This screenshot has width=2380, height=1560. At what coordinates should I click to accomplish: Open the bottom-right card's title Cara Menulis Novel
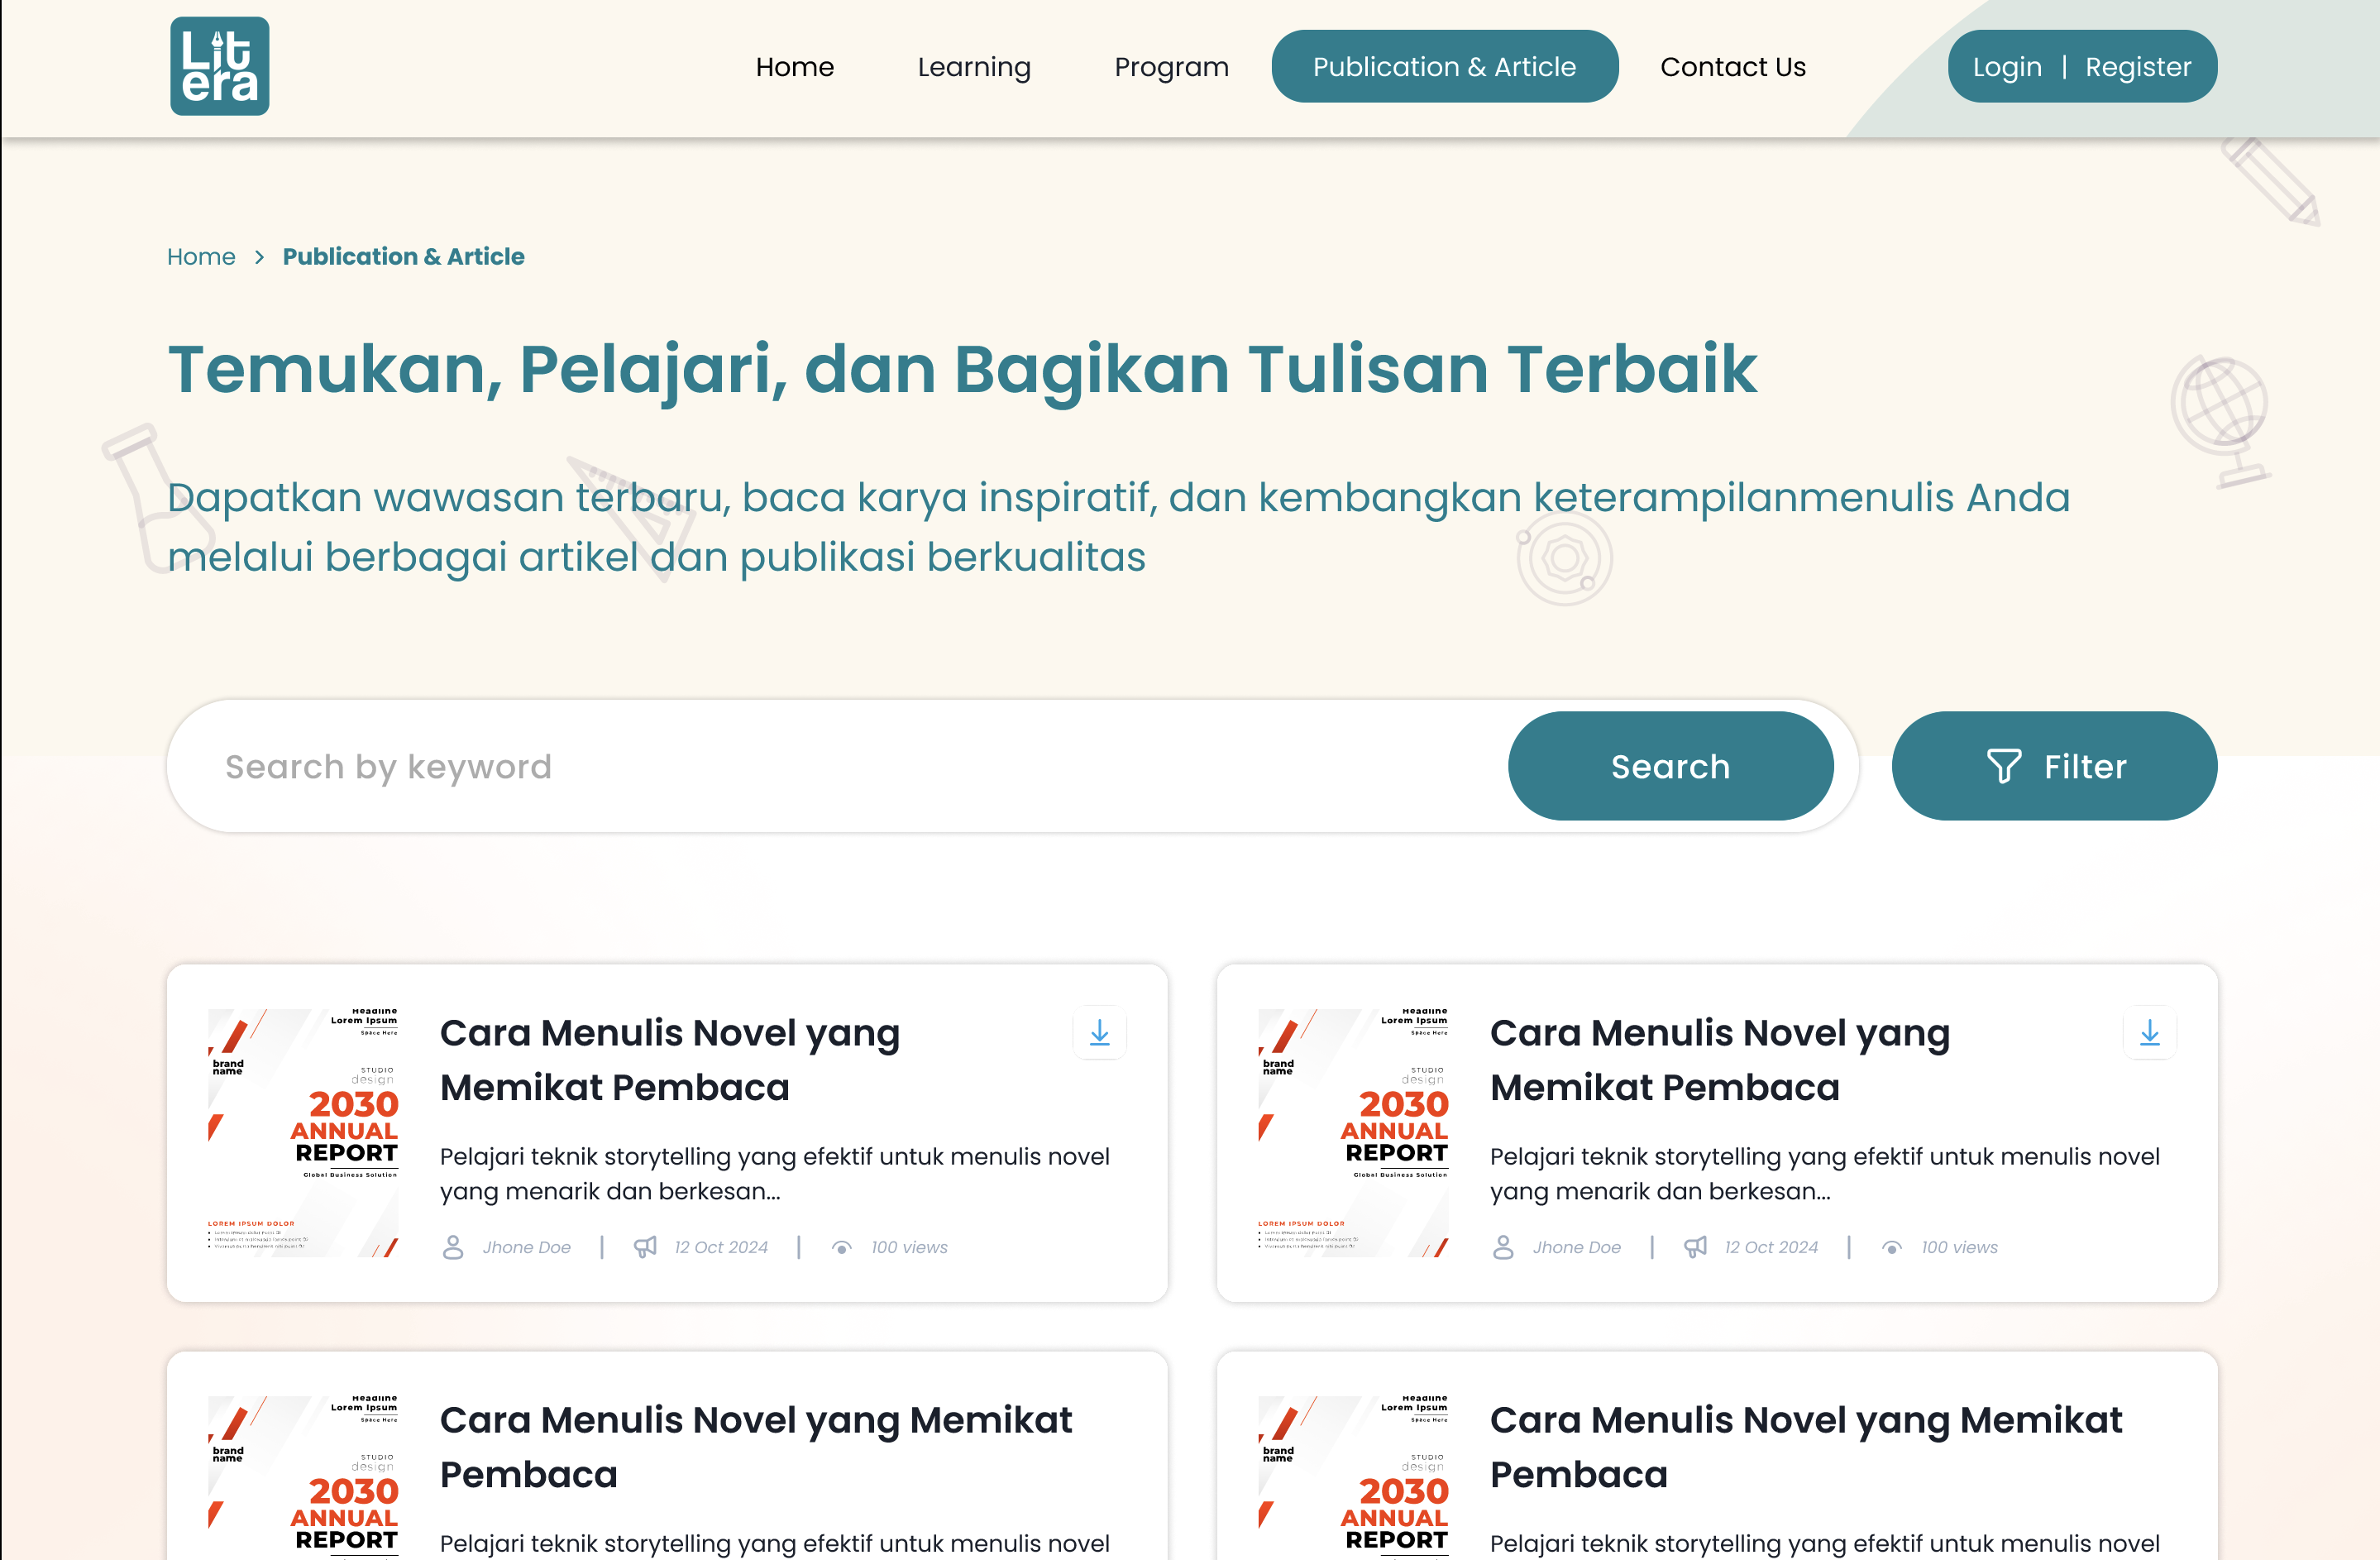(x=1806, y=1447)
